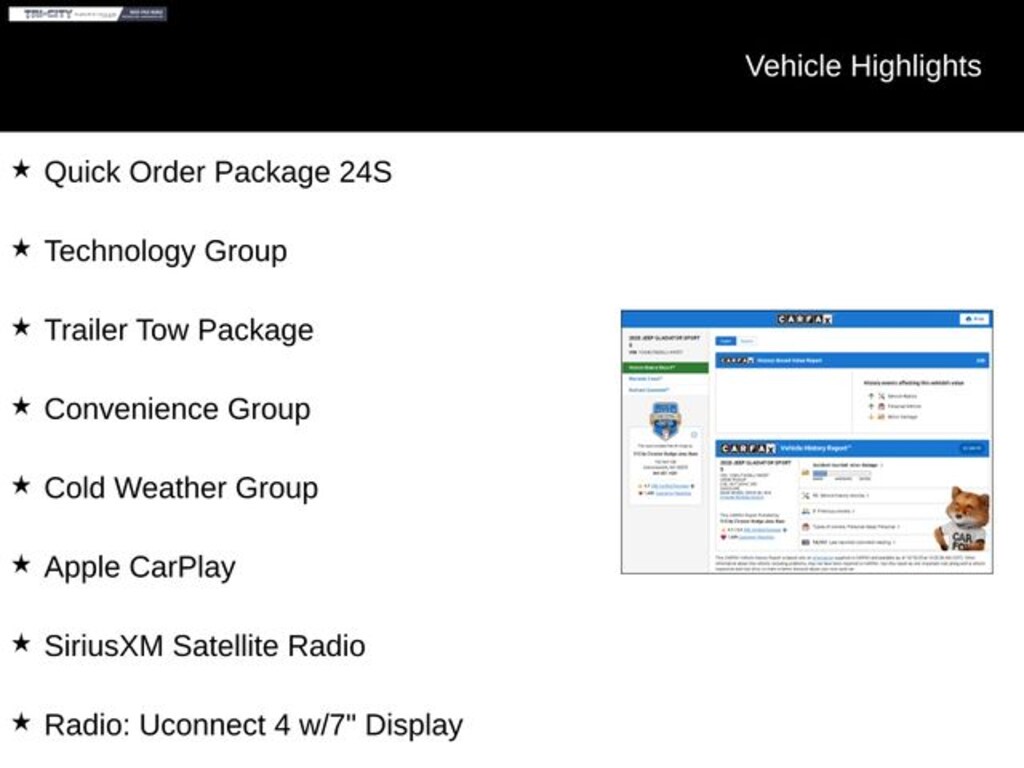Click the star next to Cold Weather Group
The height and width of the screenshot is (768, 1024).
[x=21, y=486]
